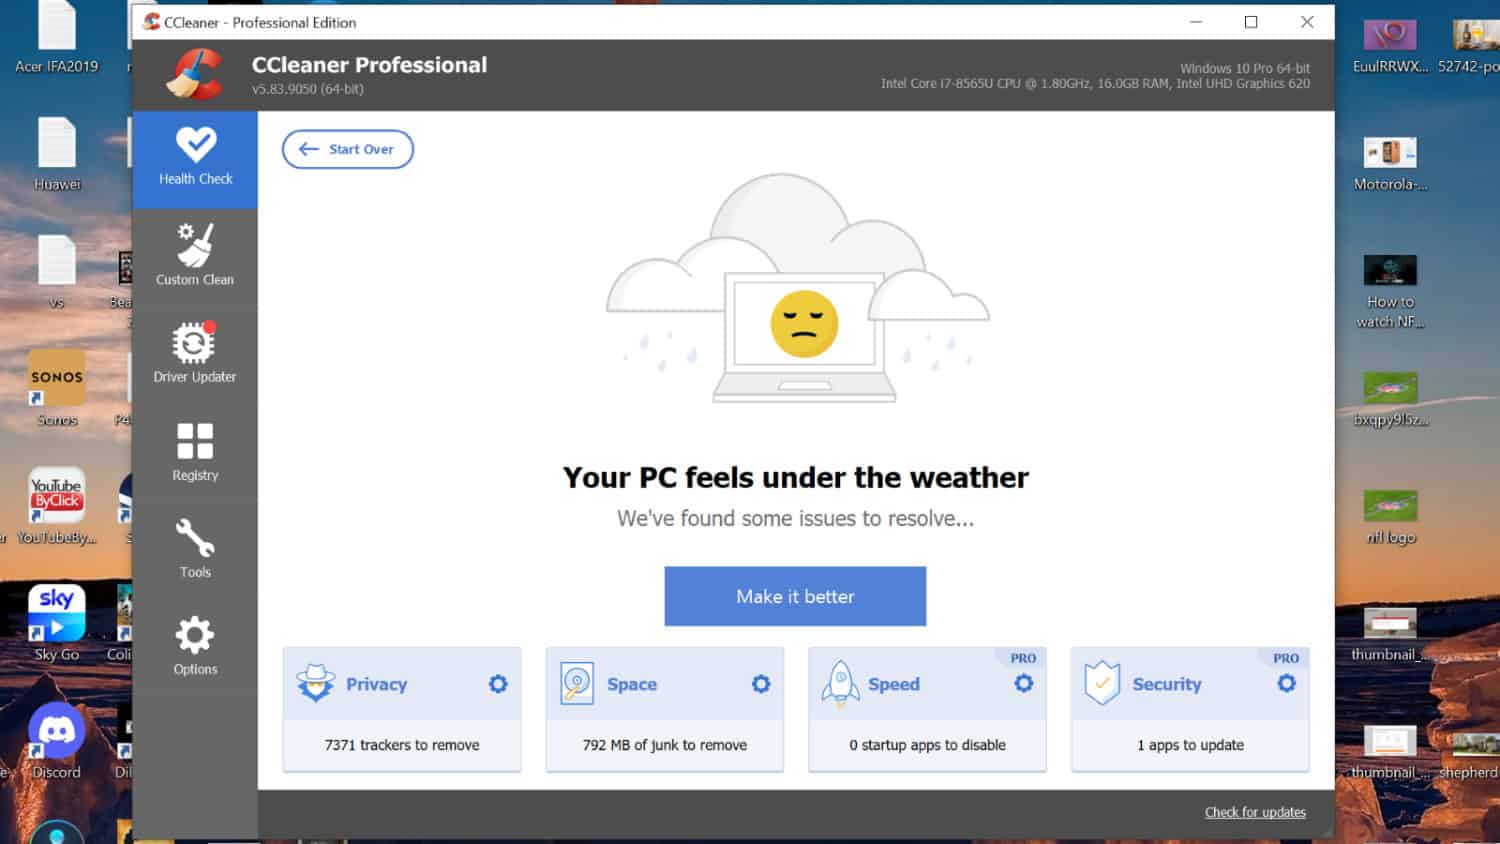Select the Space card title

pyautogui.click(x=632, y=684)
